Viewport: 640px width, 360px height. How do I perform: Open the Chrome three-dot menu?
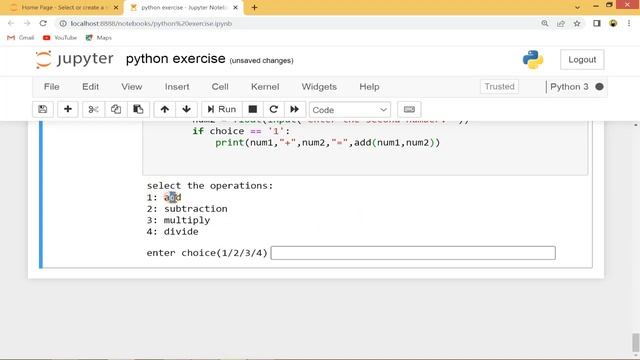(x=629, y=24)
